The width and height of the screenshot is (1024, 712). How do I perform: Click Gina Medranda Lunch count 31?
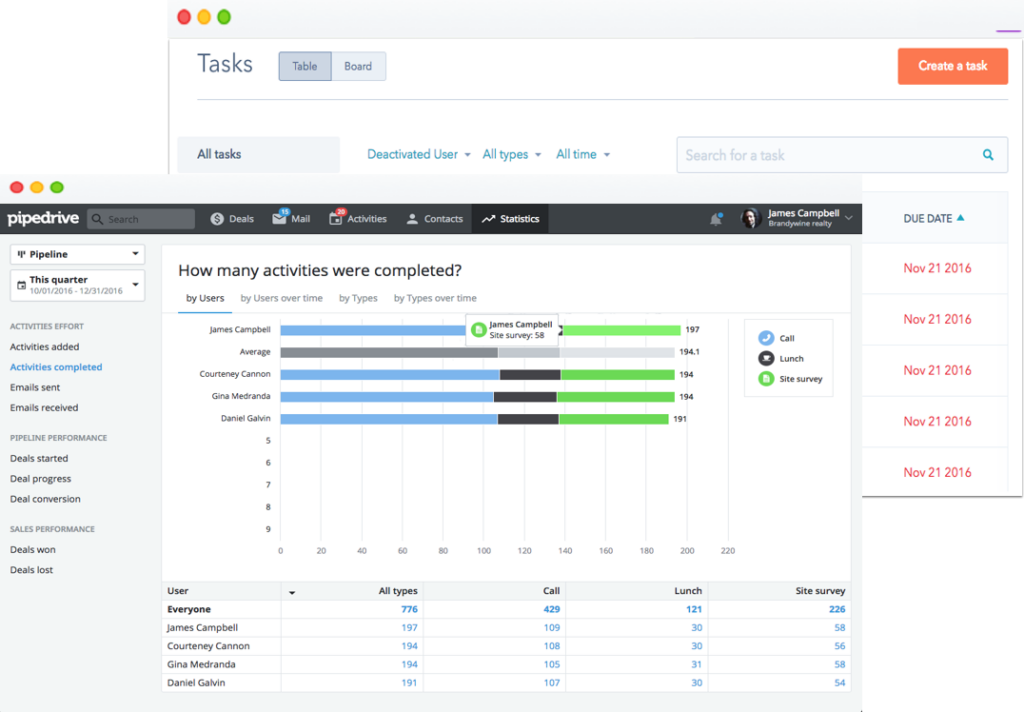(697, 664)
